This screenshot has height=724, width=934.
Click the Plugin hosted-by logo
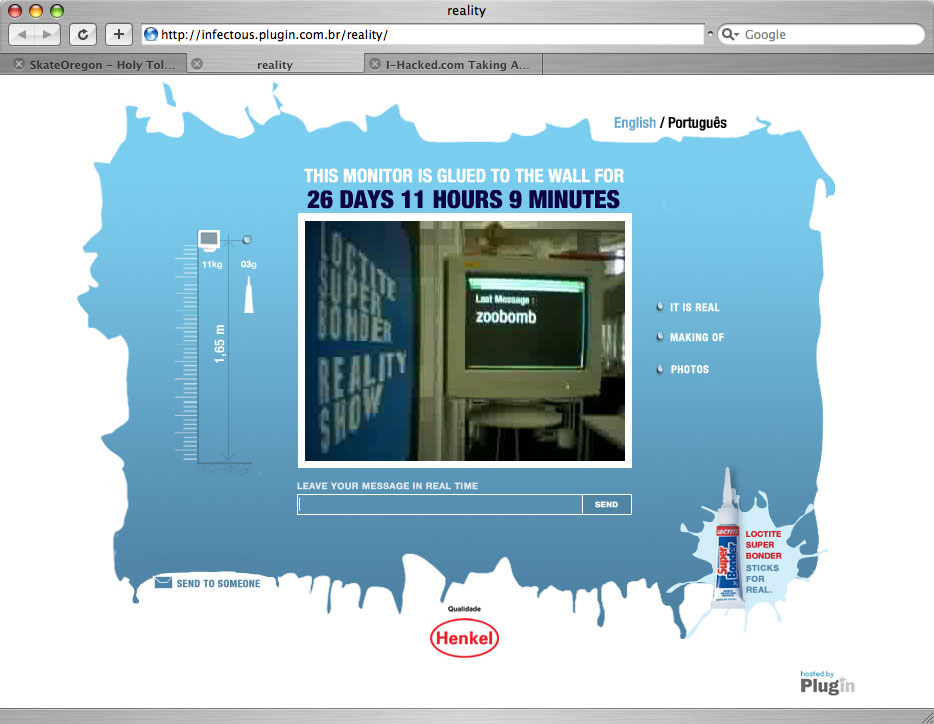827,683
